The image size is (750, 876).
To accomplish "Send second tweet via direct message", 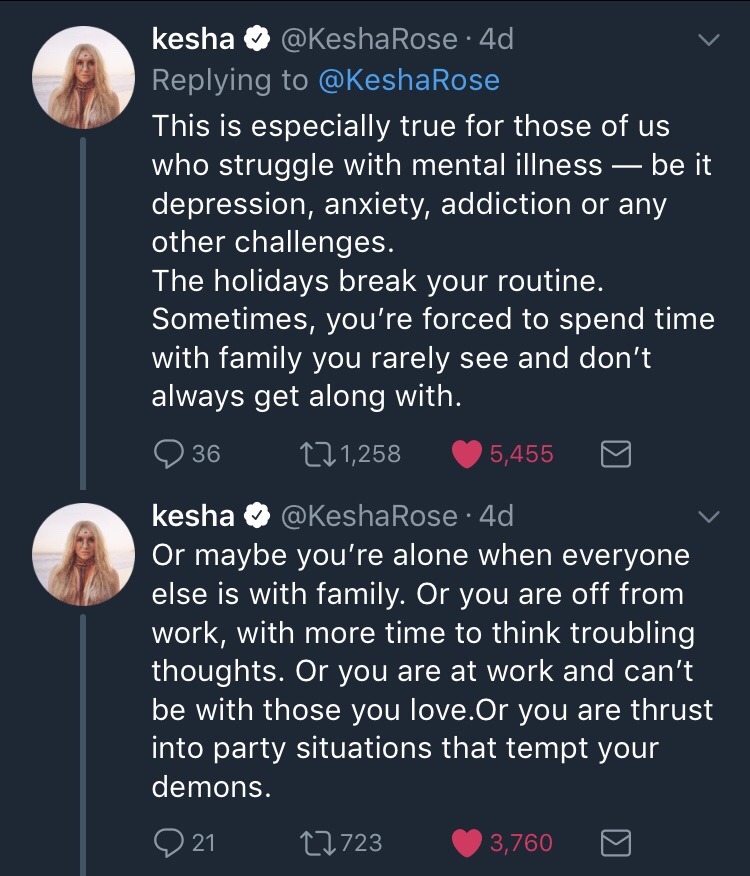I will (x=615, y=844).
